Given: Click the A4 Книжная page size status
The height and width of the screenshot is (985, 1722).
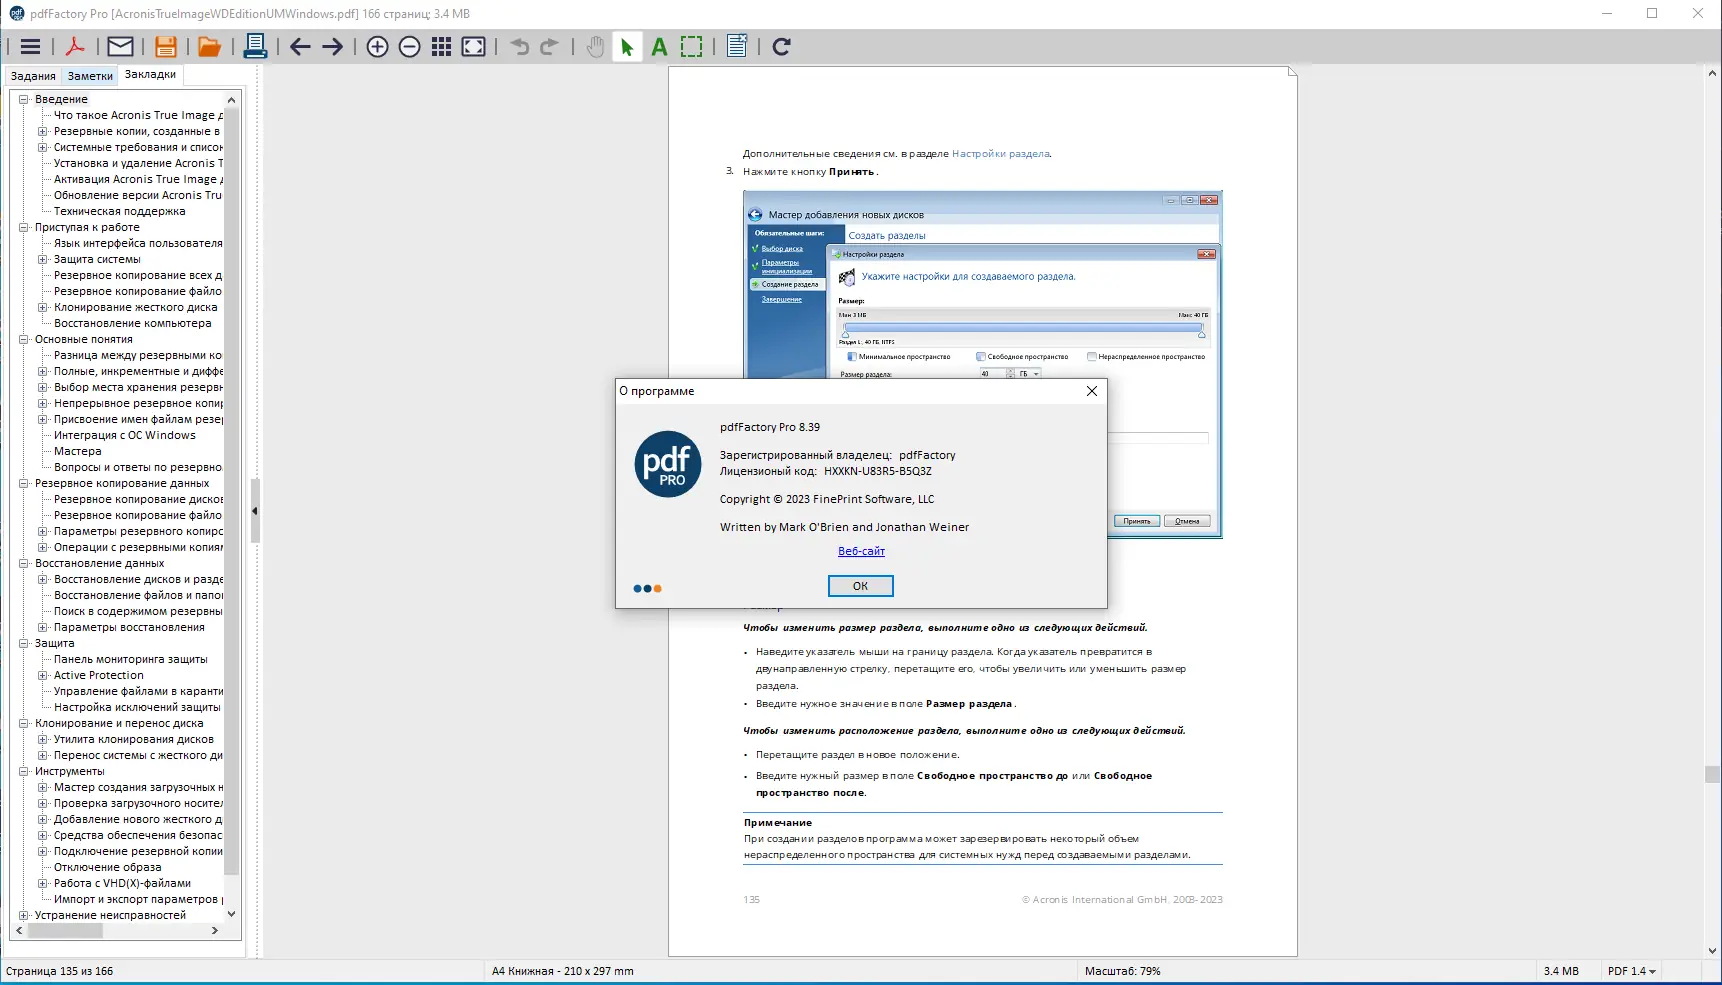Looking at the screenshot, I should coord(562,971).
